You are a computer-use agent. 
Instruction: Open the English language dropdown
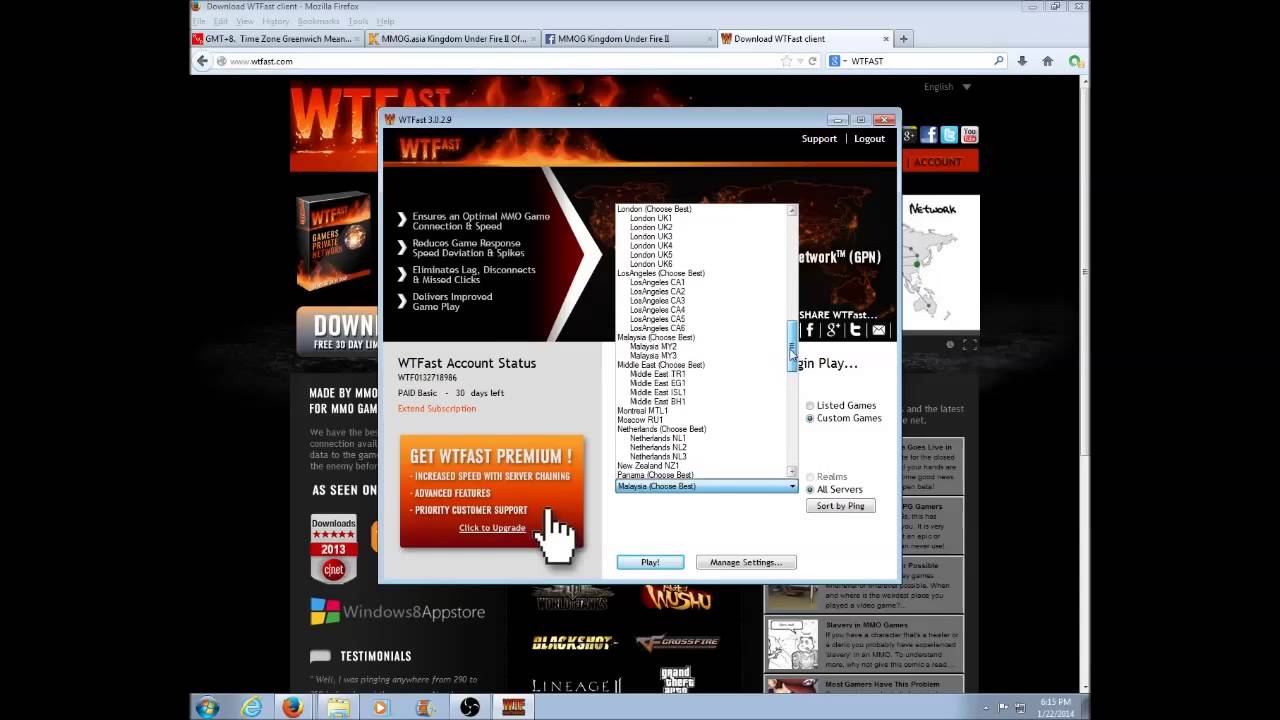(x=947, y=87)
